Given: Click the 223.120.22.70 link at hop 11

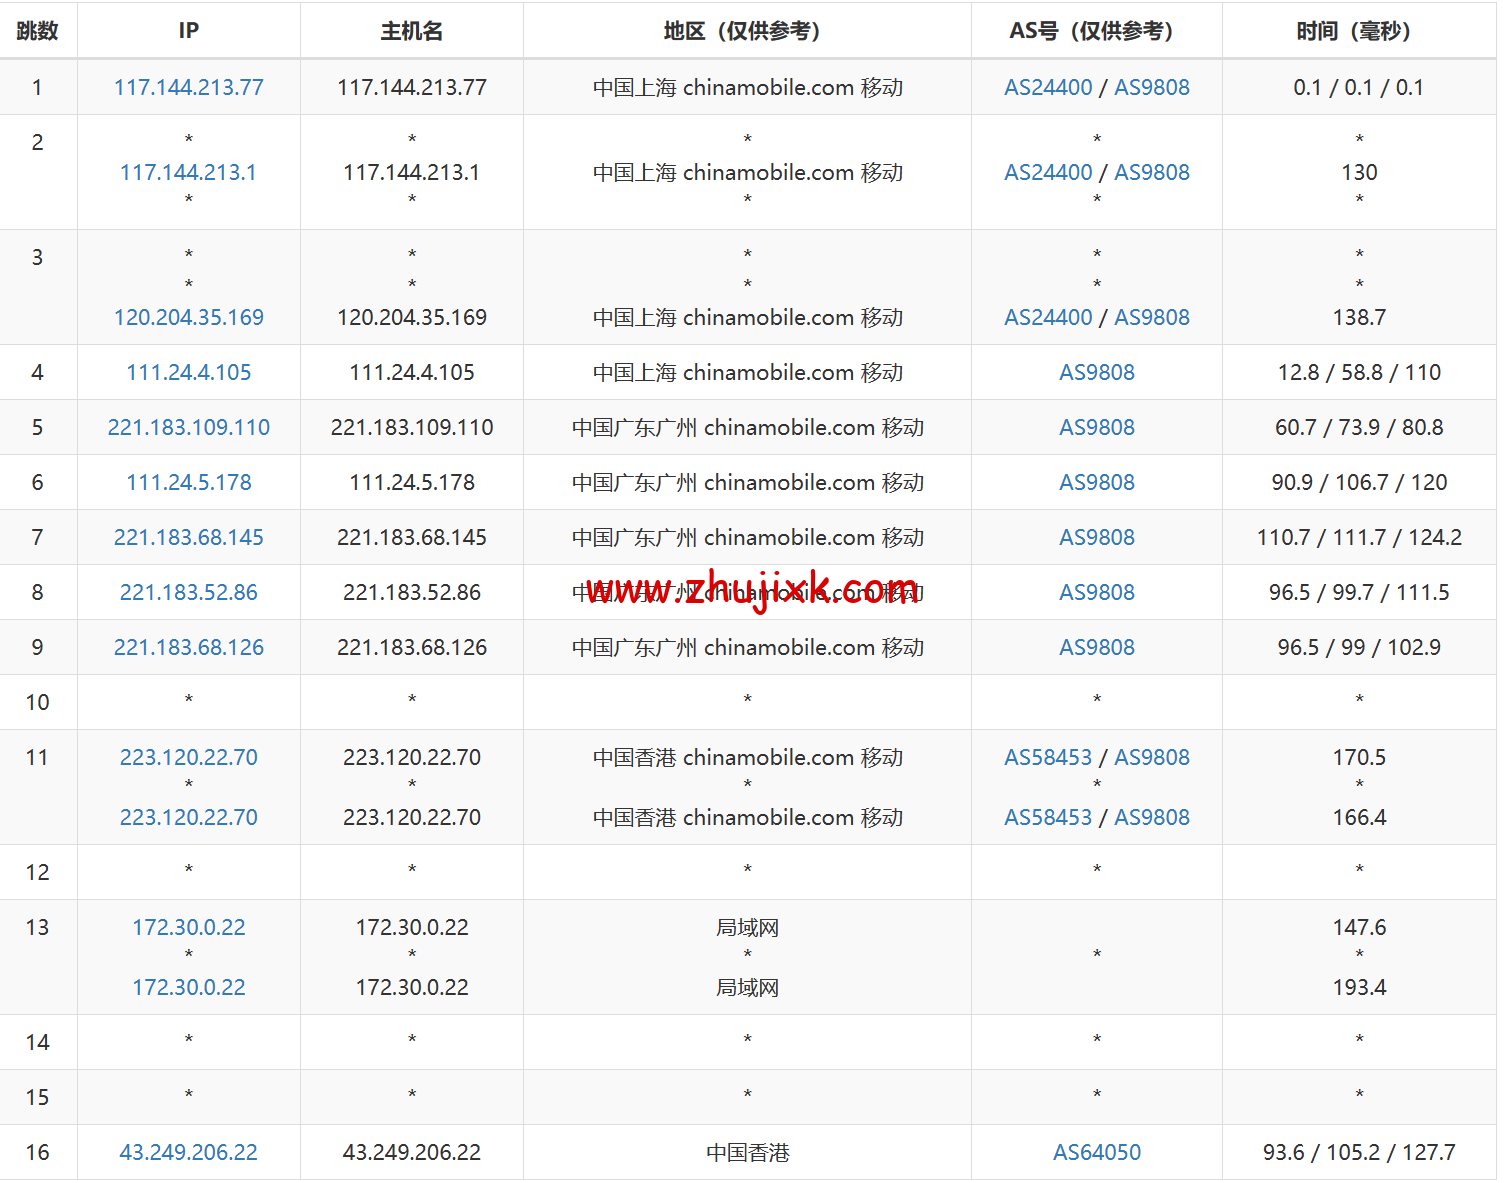Looking at the screenshot, I should pos(188,757).
